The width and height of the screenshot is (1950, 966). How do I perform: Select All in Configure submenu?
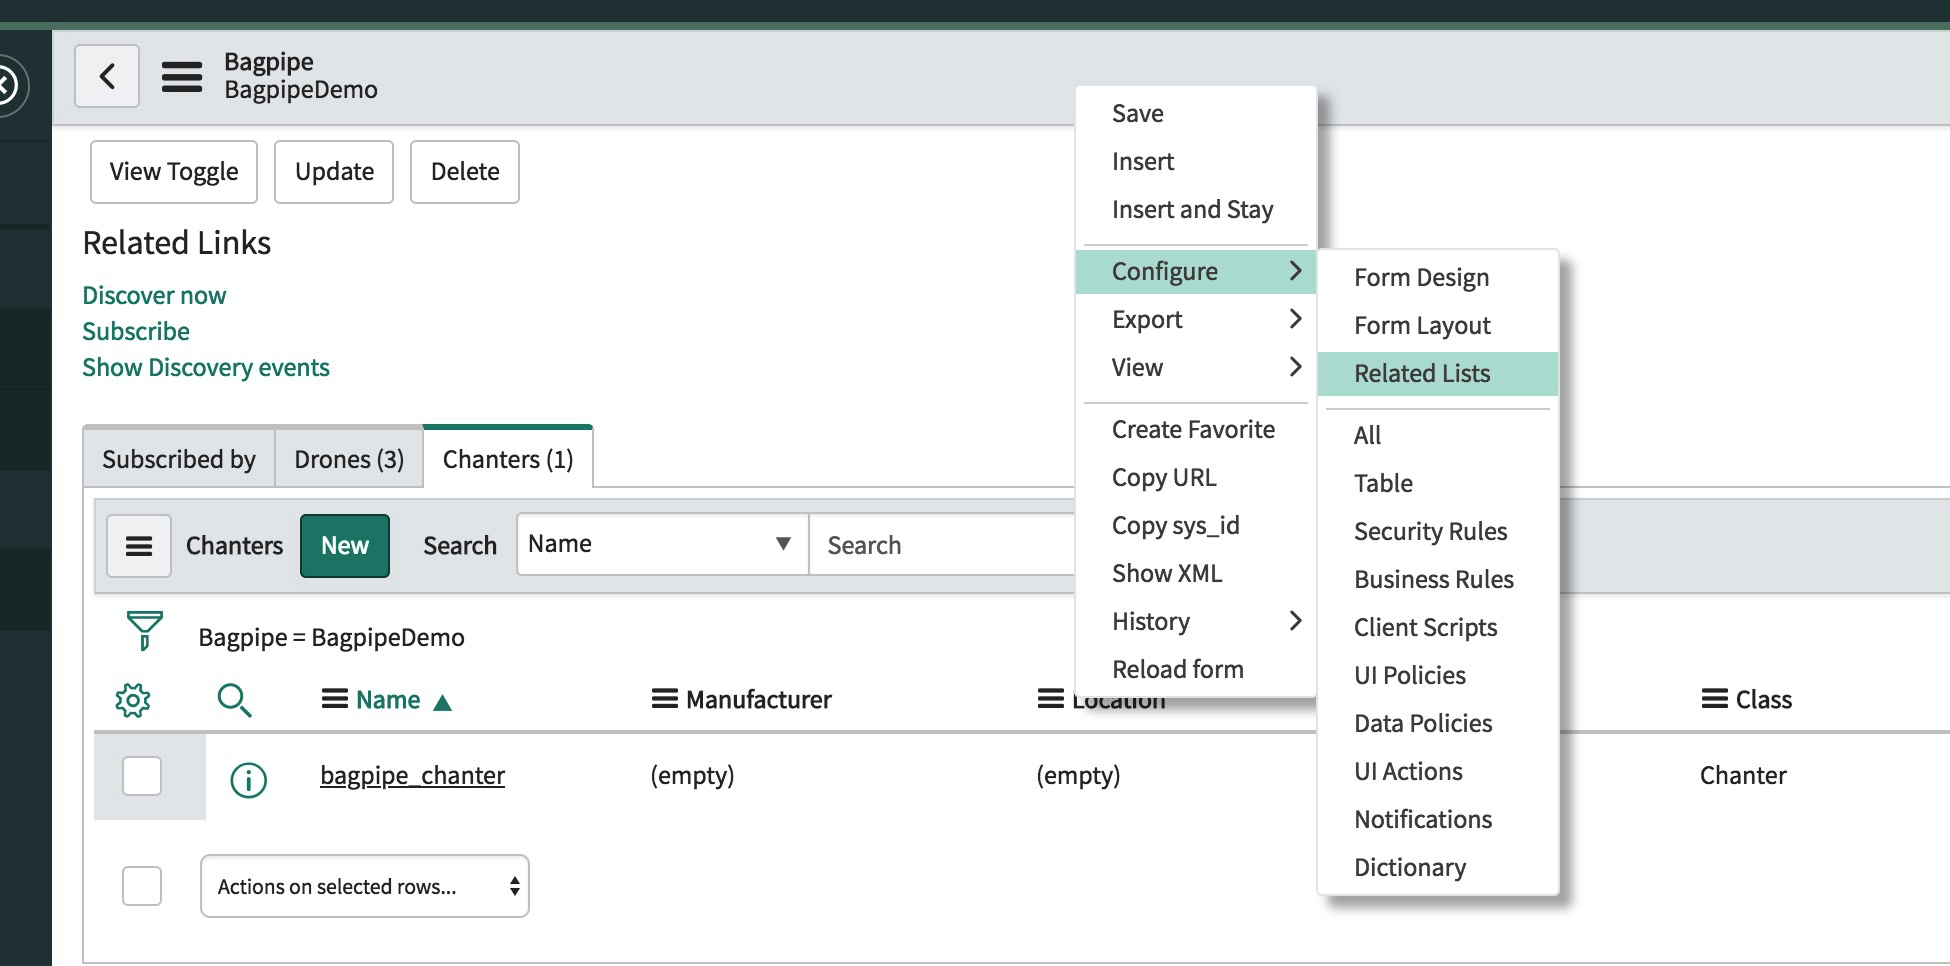tap(1438, 435)
